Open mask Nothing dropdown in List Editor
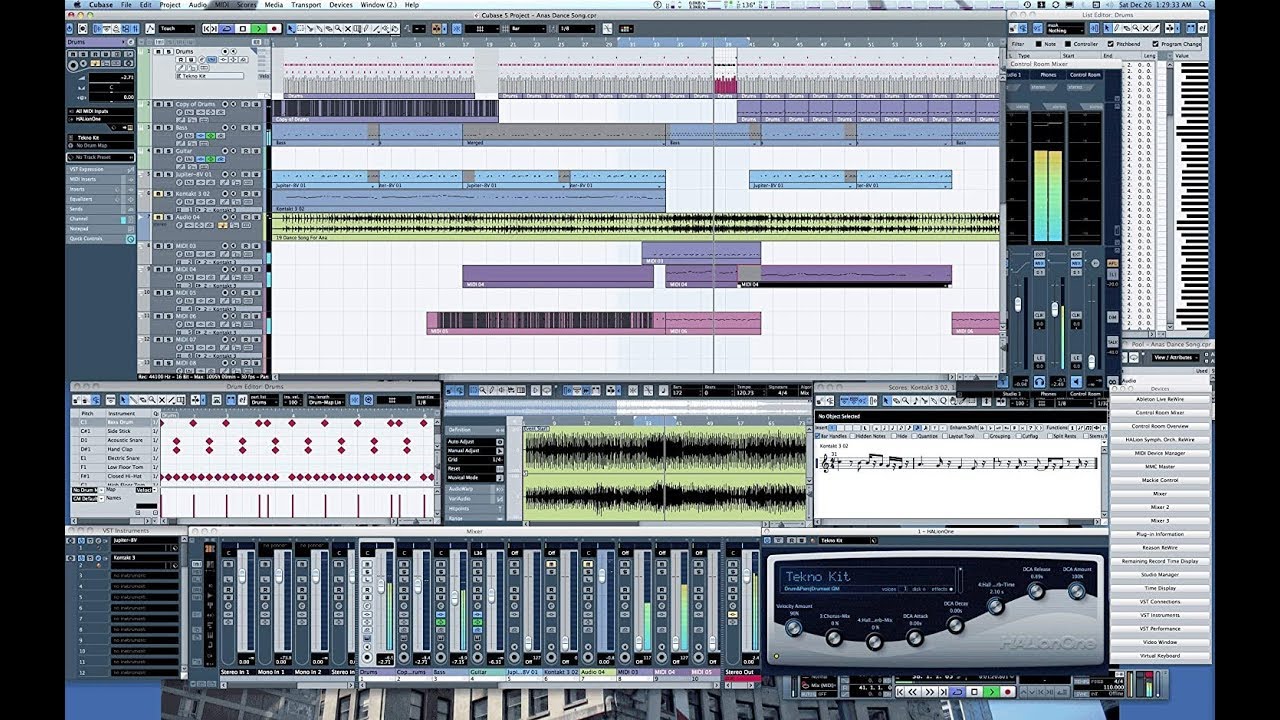This screenshot has width=1280, height=720. pyautogui.click(x=1066, y=28)
